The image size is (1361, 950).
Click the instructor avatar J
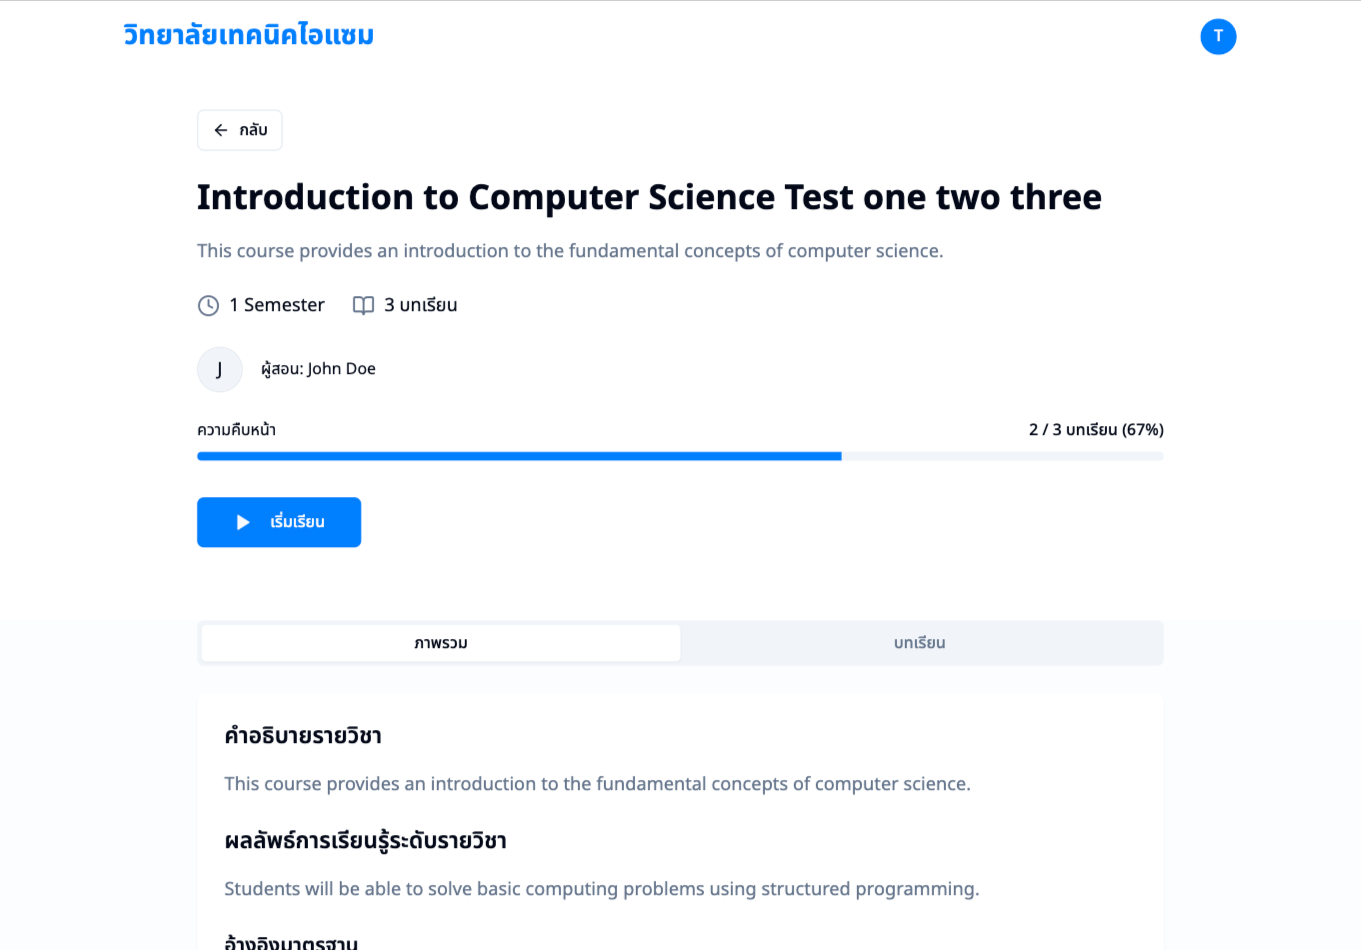point(220,369)
